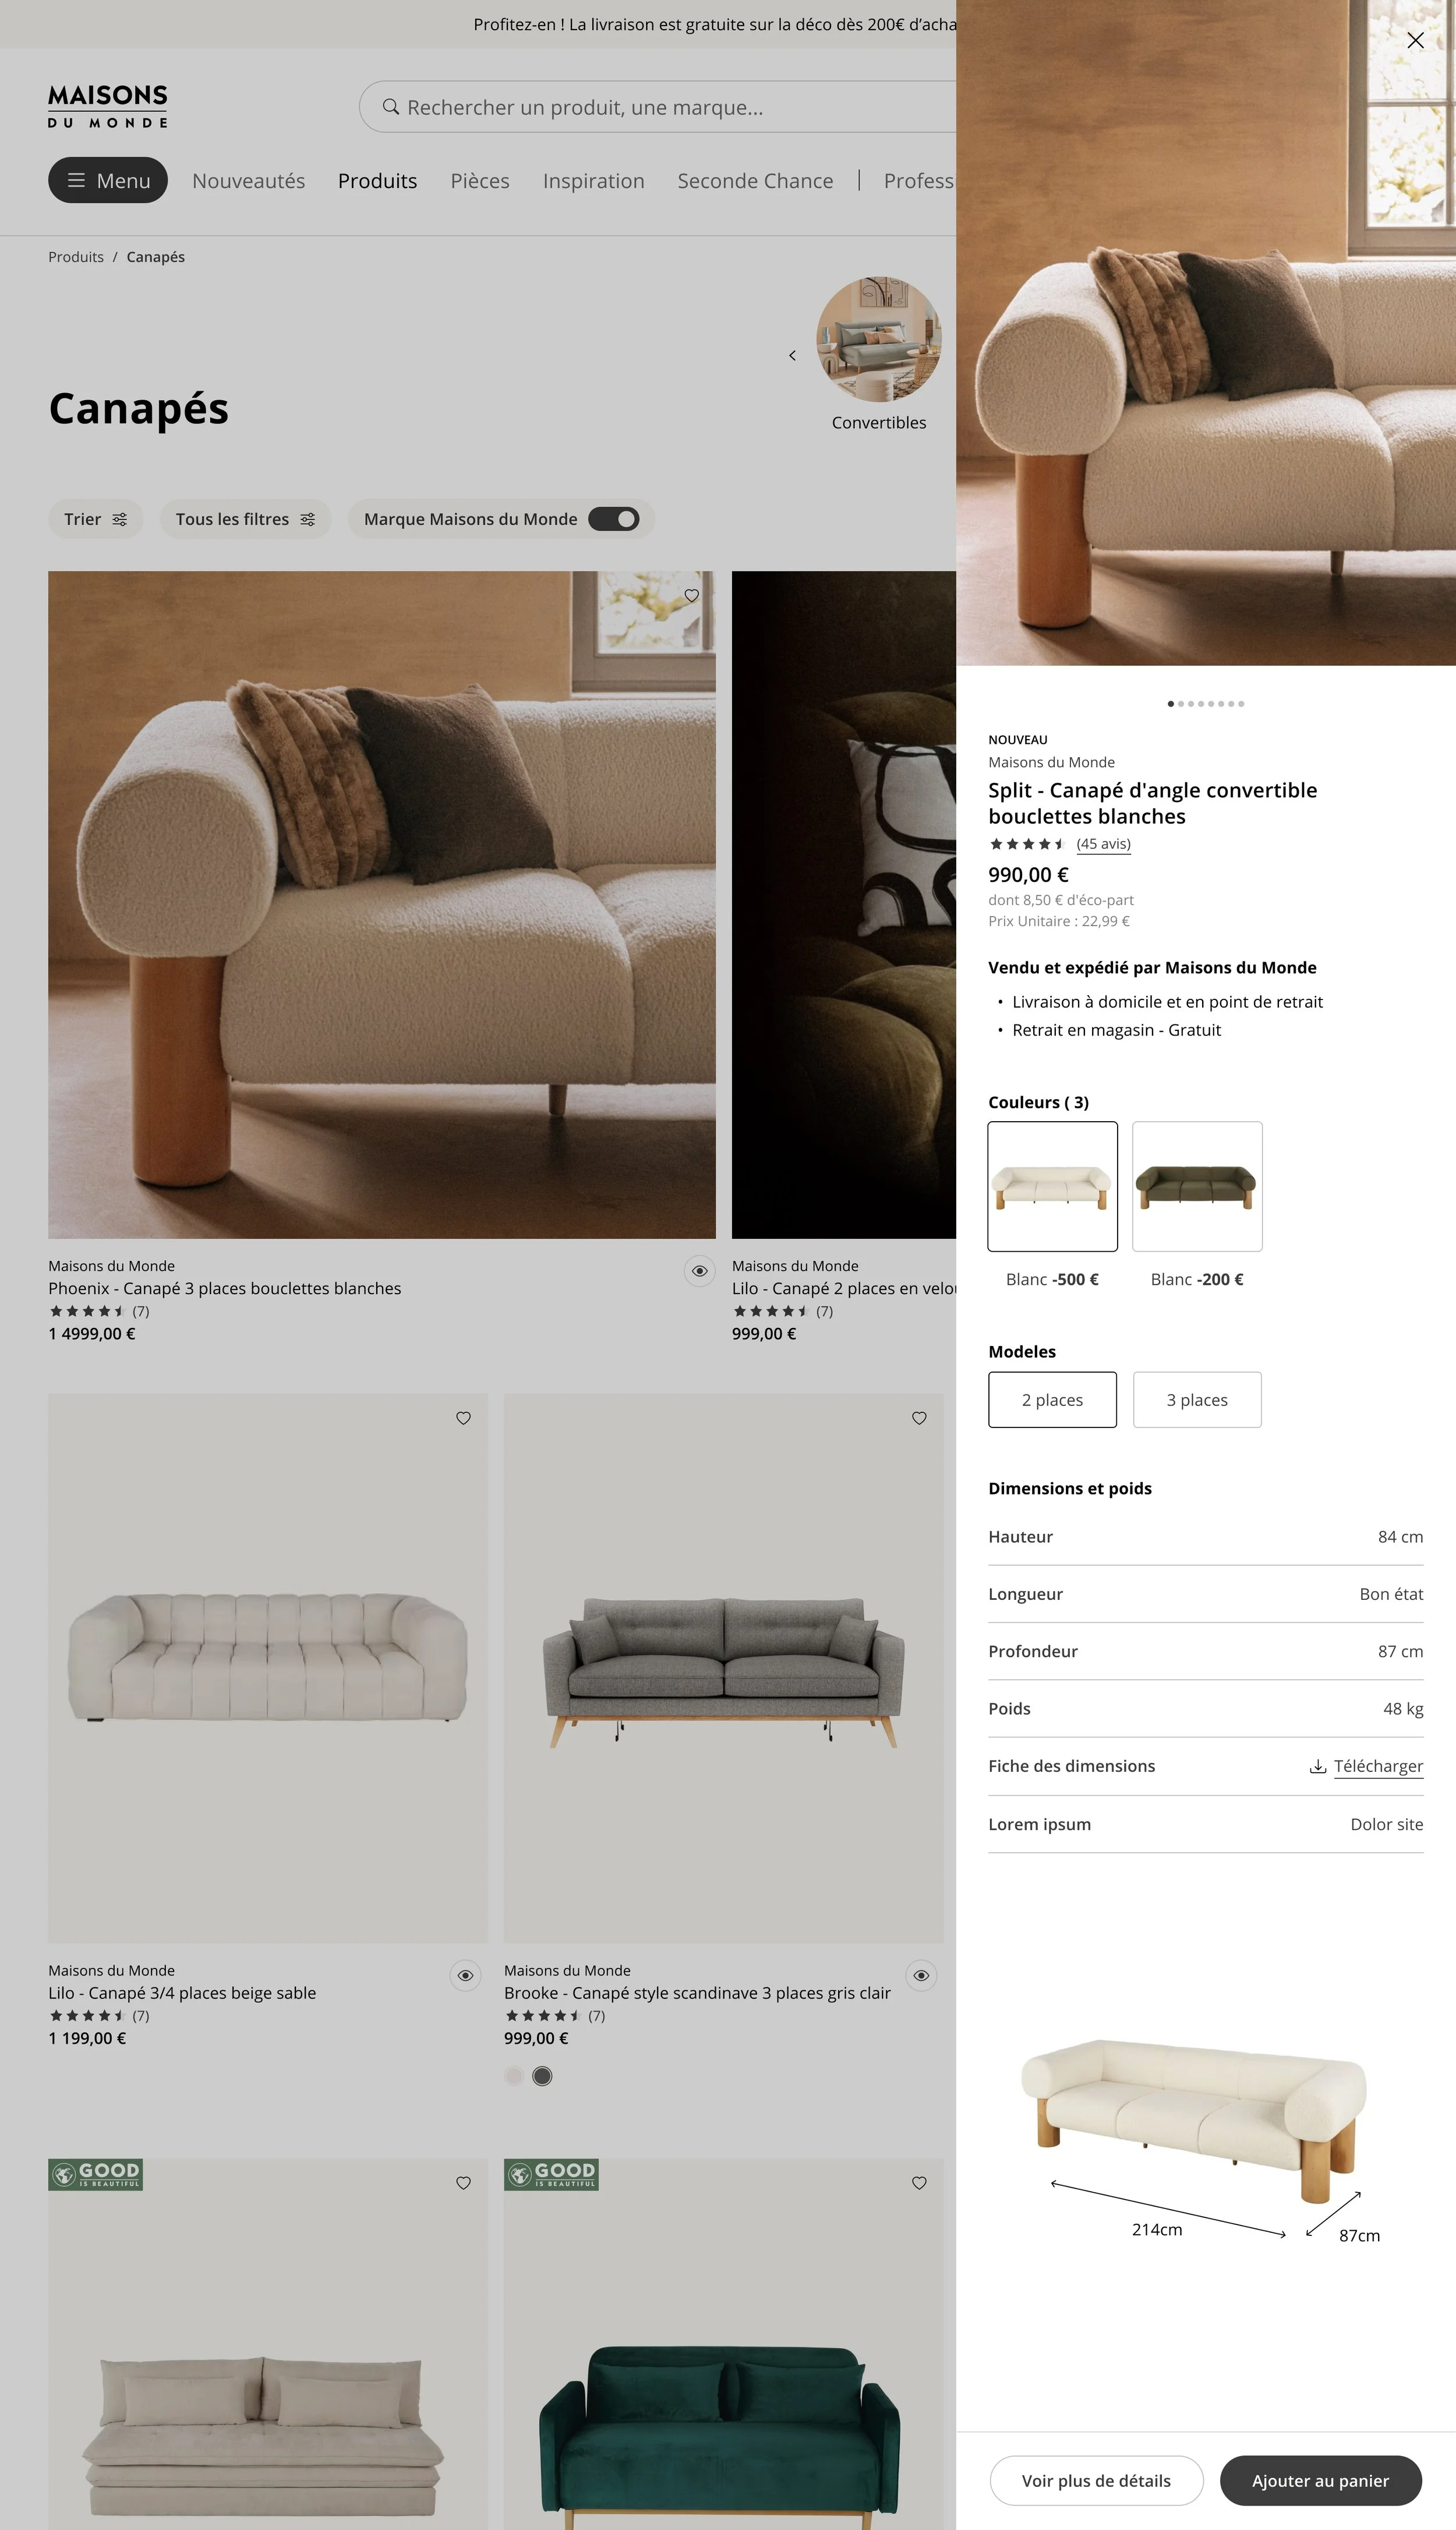The height and width of the screenshot is (2530, 1456).
Task: Choose the dark gray Brooke color swatch
Action: (x=542, y=2076)
